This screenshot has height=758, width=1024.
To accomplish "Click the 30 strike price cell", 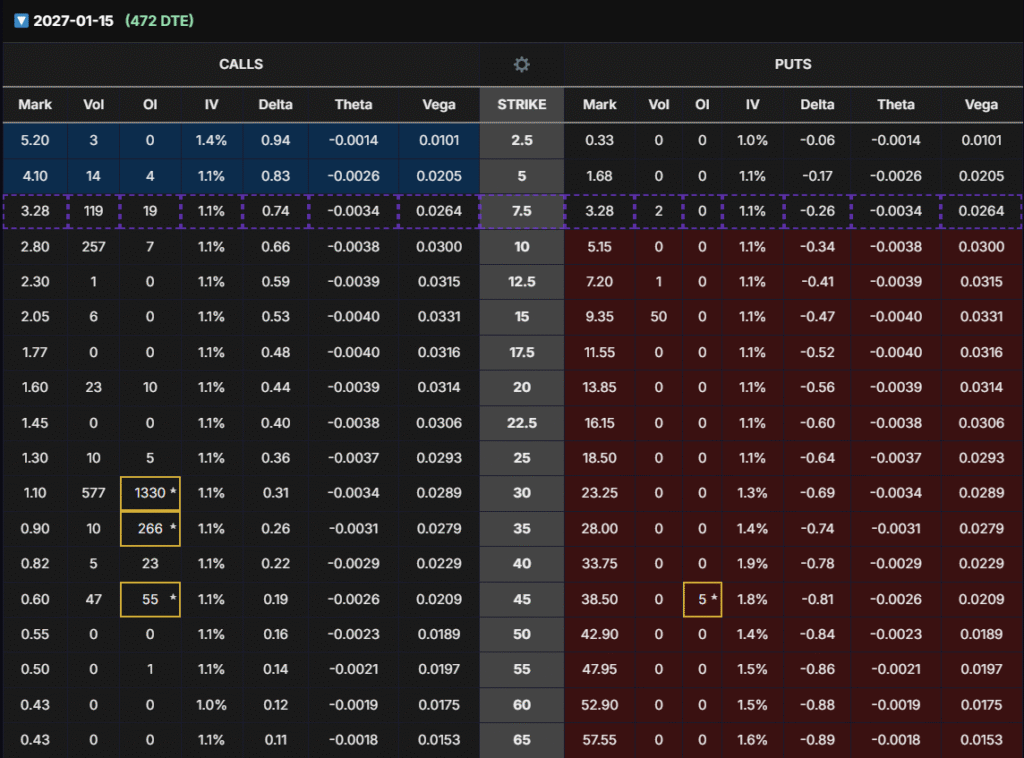I will pos(521,493).
